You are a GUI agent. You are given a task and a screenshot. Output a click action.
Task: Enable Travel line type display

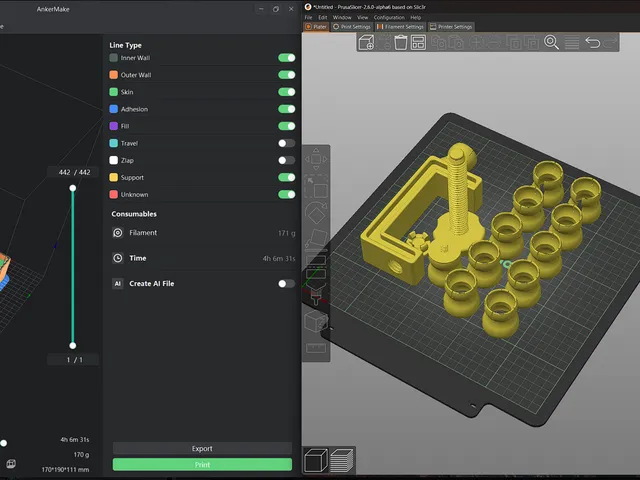coord(287,143)
